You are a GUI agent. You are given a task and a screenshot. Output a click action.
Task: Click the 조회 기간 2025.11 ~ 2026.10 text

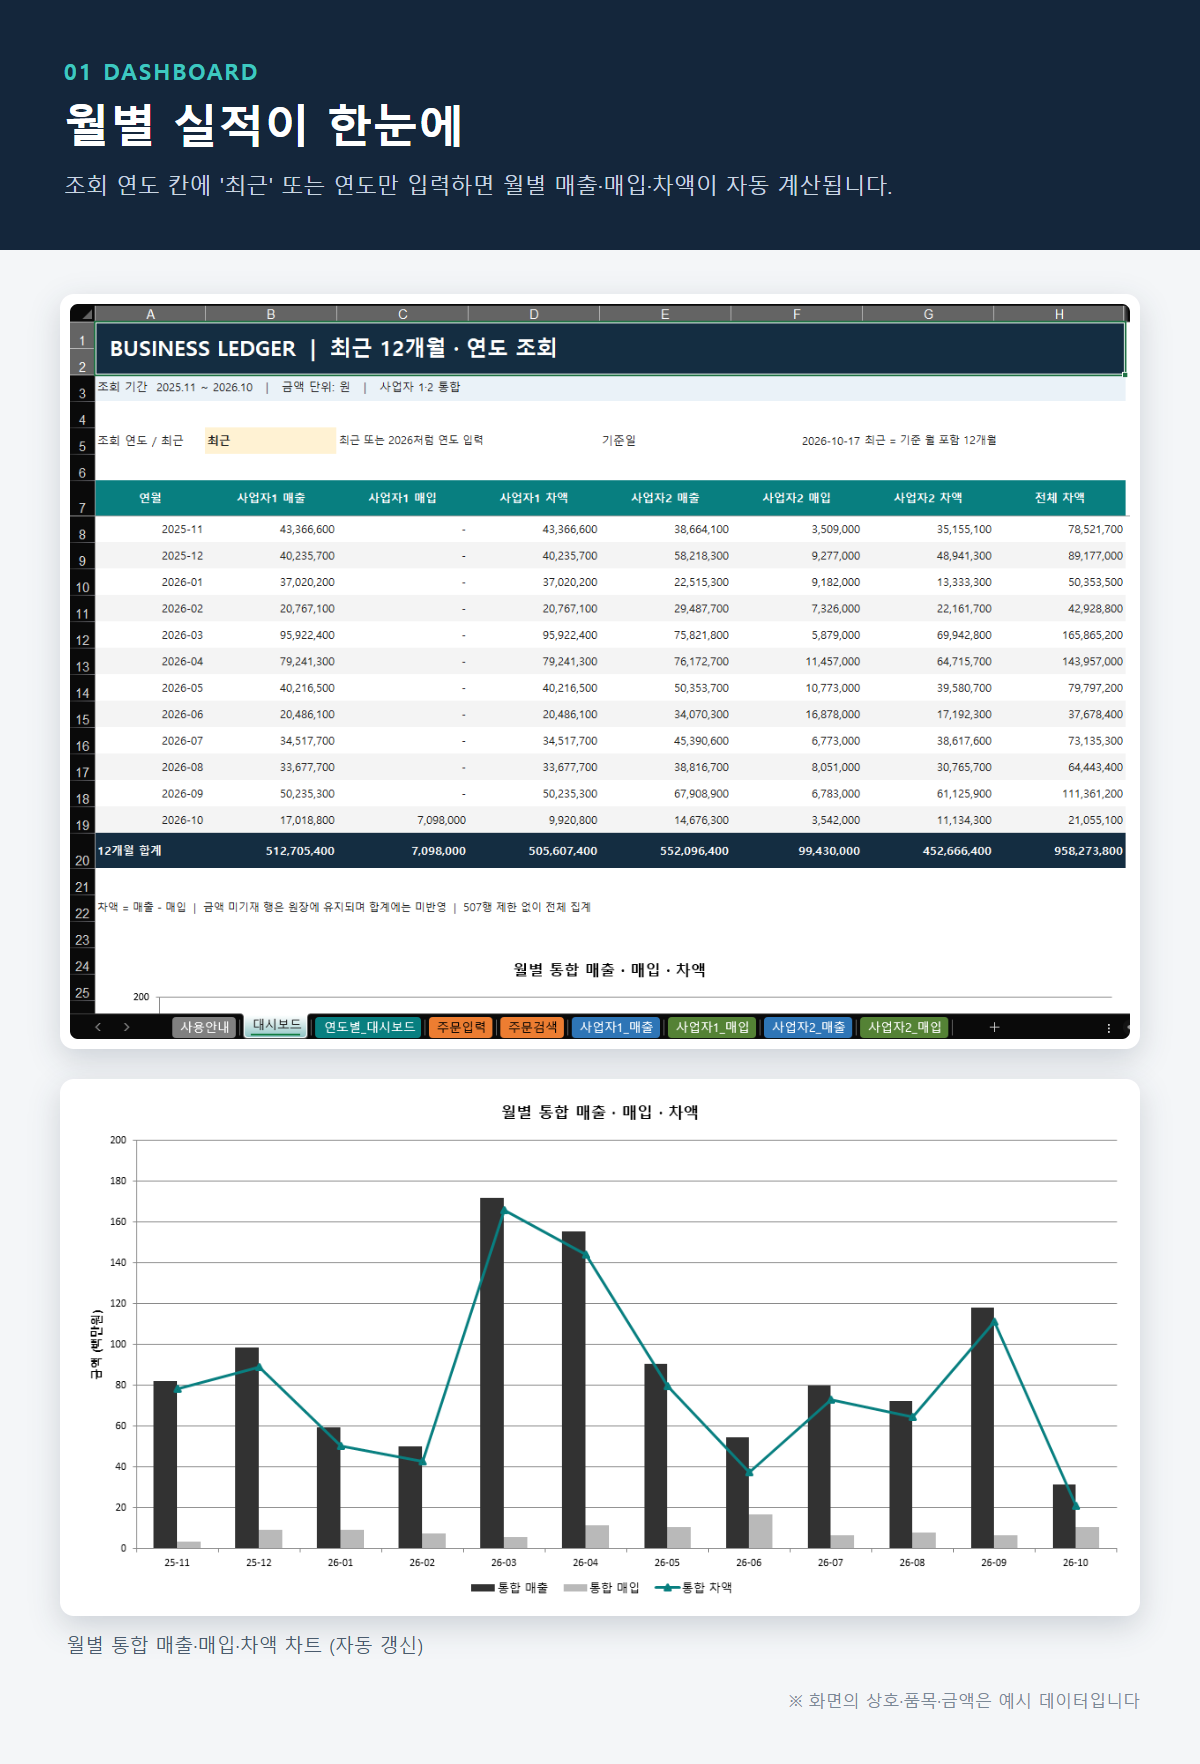(175, 387)
